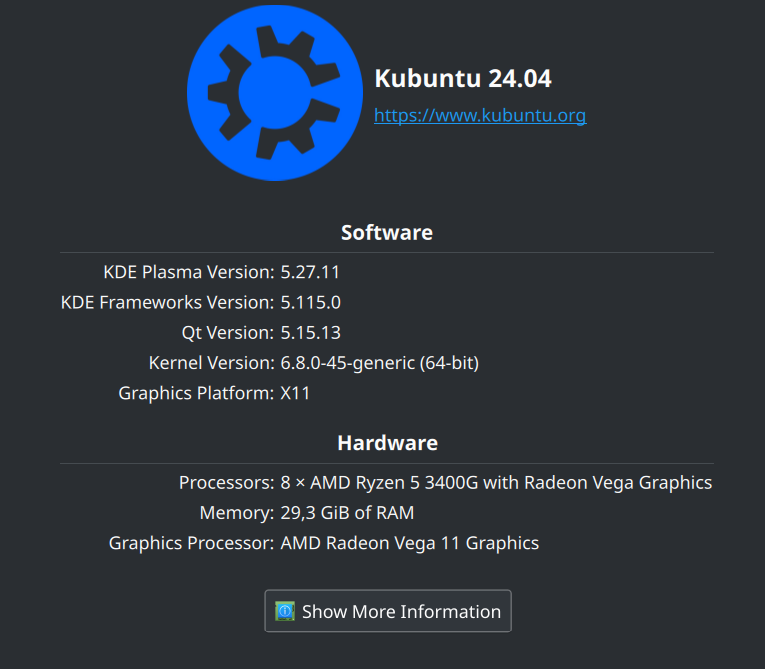Click the blue Kubuntu gear logo

(x=275, y=93)
